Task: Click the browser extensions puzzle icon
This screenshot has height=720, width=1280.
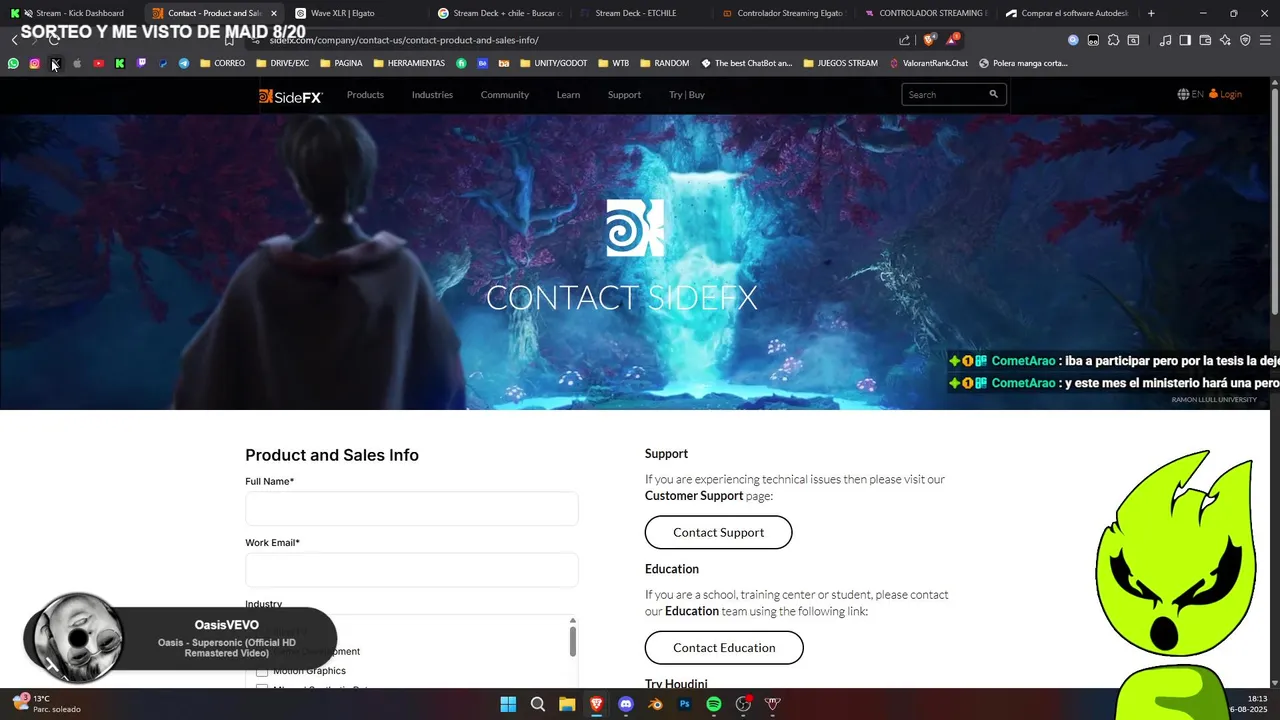Action: click(x=1113, y=40)
